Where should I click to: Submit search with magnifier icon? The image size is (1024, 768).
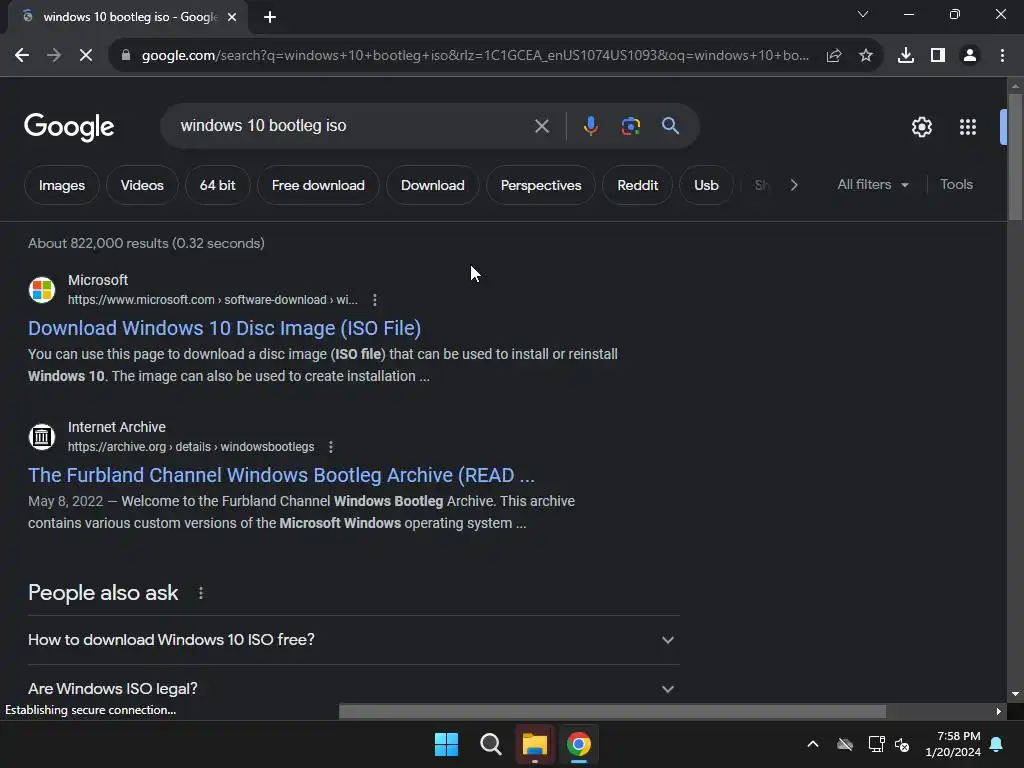(671, 126)
